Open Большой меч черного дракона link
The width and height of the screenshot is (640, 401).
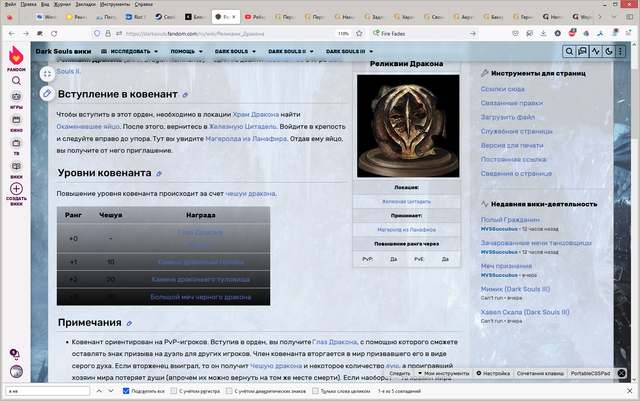click(x=200, y=297)
